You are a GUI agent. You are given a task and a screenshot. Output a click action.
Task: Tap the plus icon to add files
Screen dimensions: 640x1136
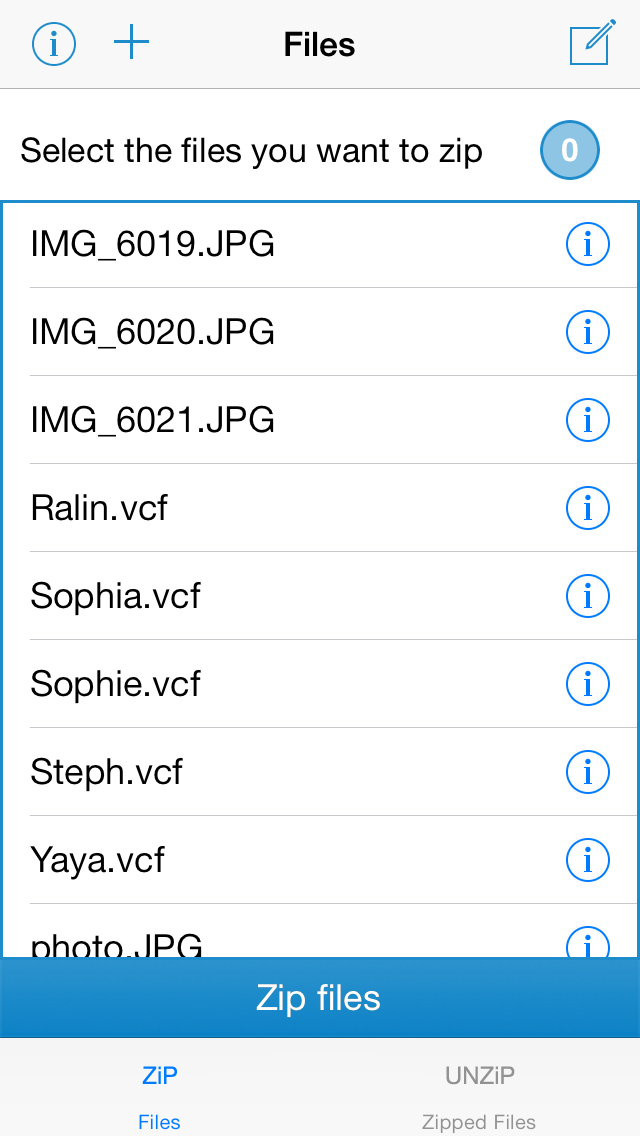coord(131,43)
